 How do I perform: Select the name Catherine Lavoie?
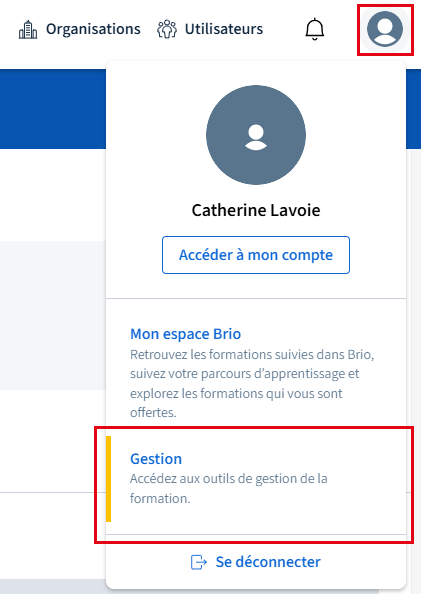click(256, 210)
